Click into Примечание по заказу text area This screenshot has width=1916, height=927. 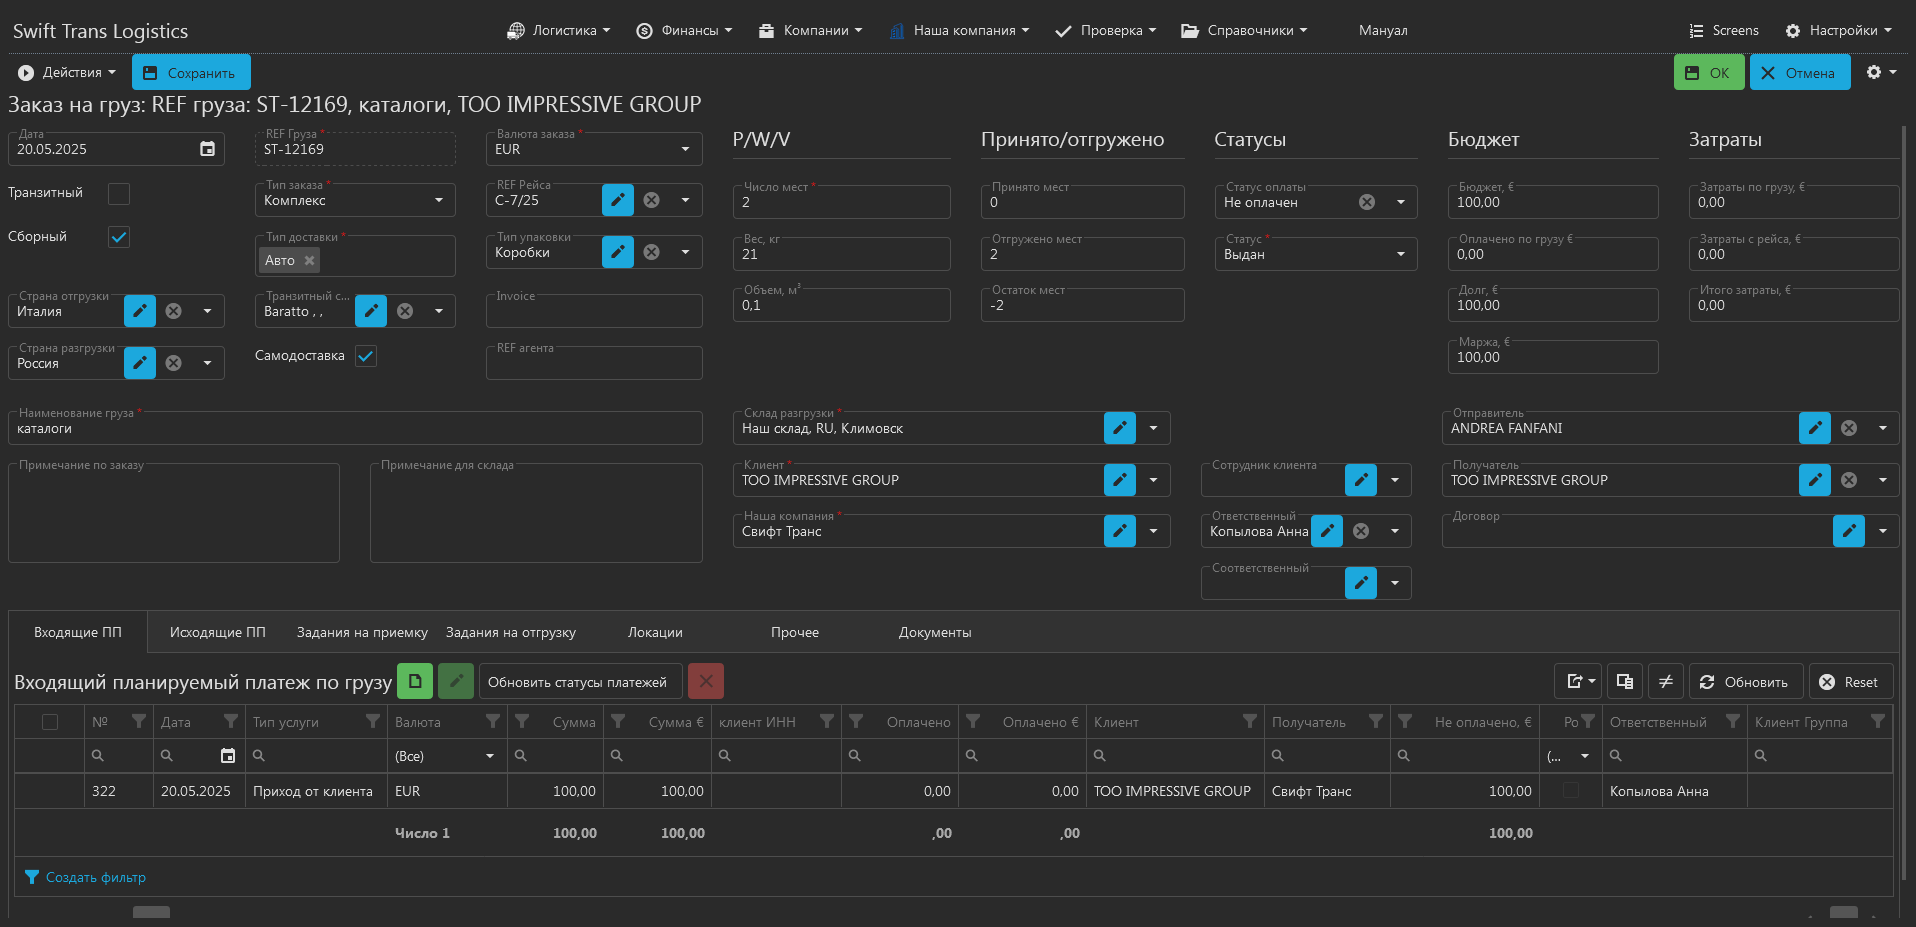point(174,512)
